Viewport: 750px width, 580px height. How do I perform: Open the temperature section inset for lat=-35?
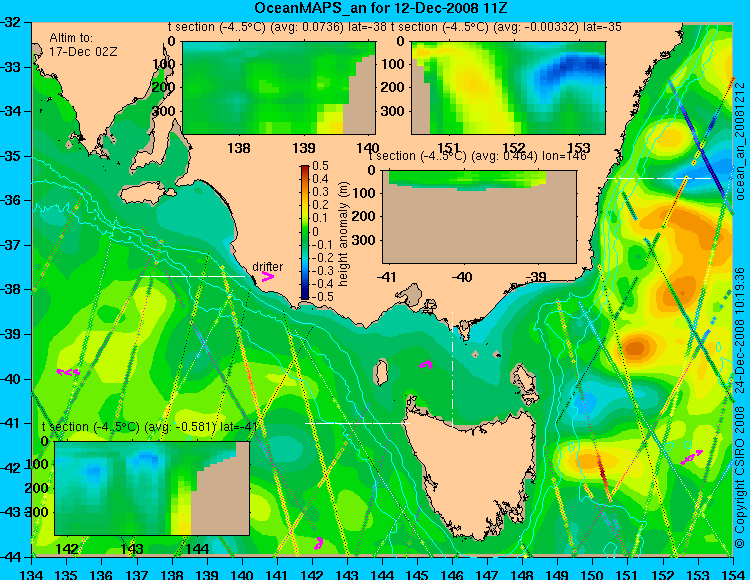point(508,88)
